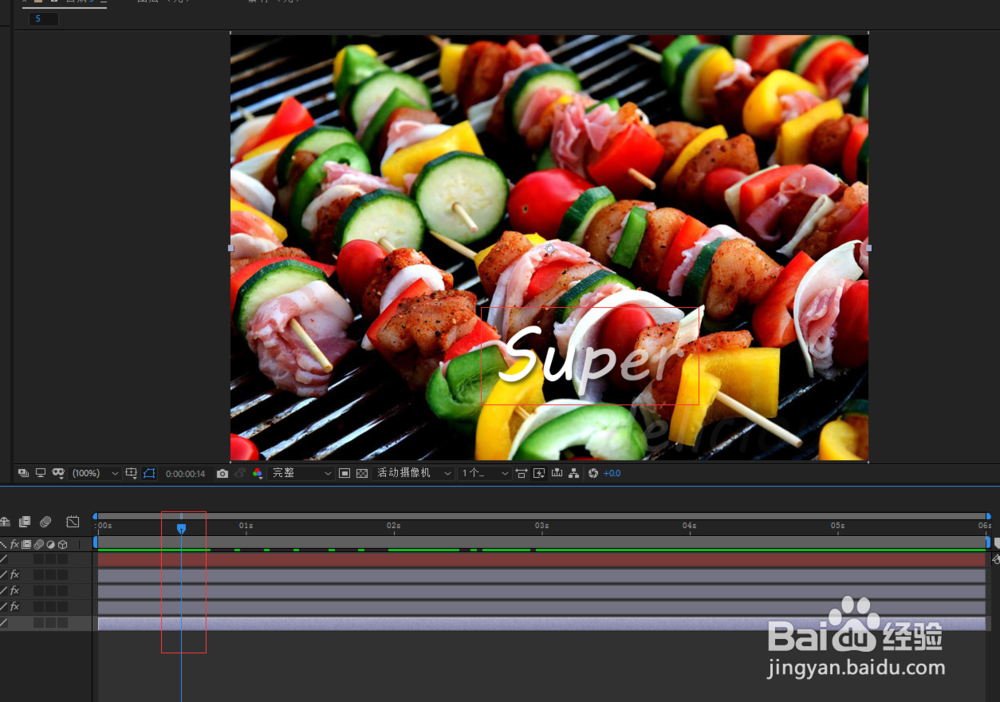
Task: Toggle quality switch on the red top layer
Action: click(x=4, y=559)
